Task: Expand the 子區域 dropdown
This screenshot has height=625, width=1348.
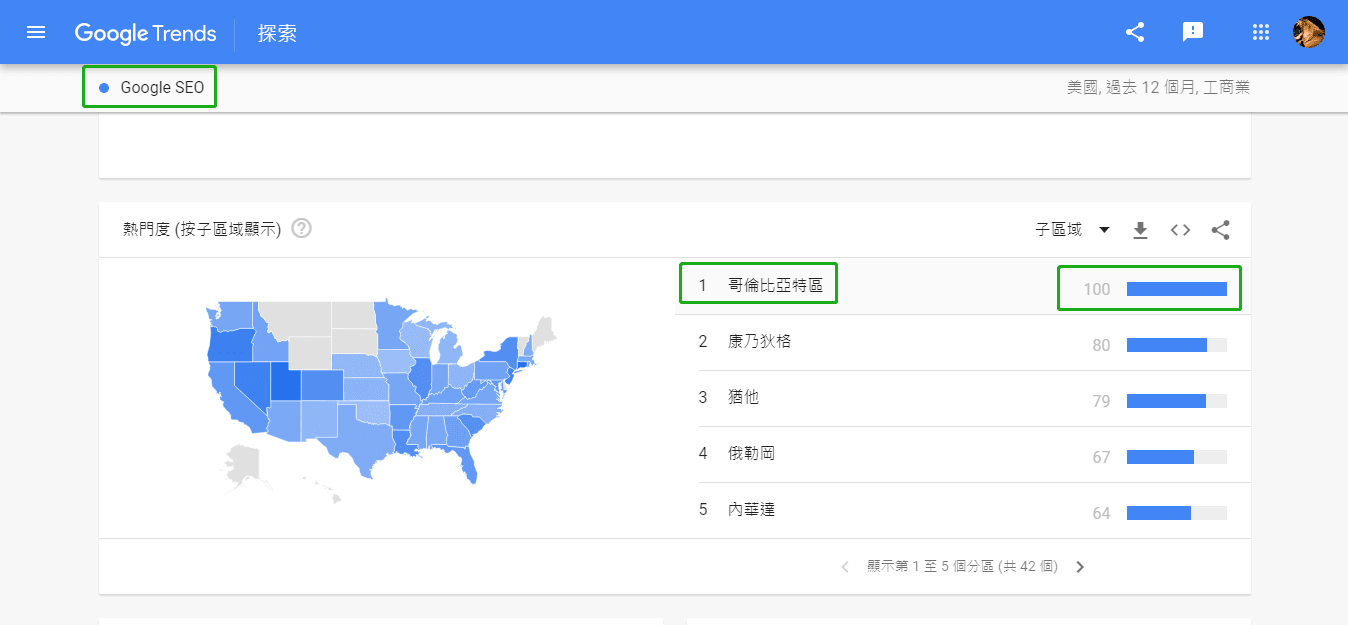Action: [x=1072, y=230]
